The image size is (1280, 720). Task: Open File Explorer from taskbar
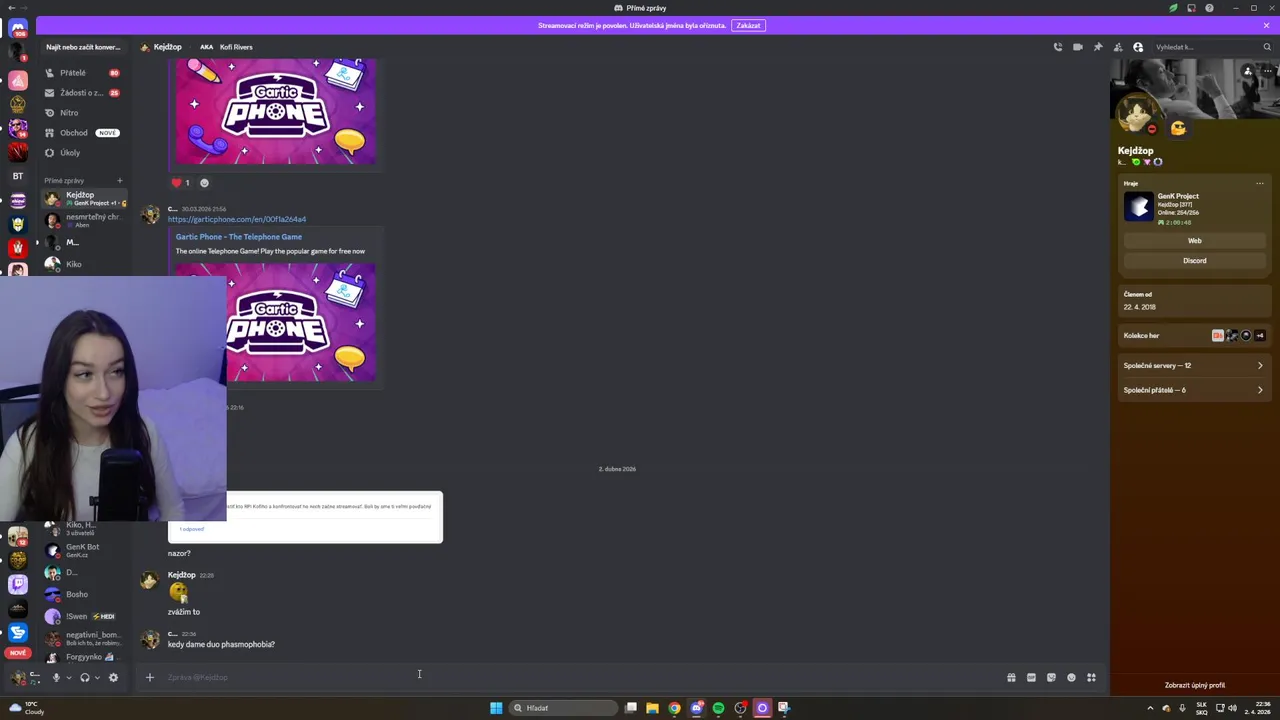click(652, 708)
